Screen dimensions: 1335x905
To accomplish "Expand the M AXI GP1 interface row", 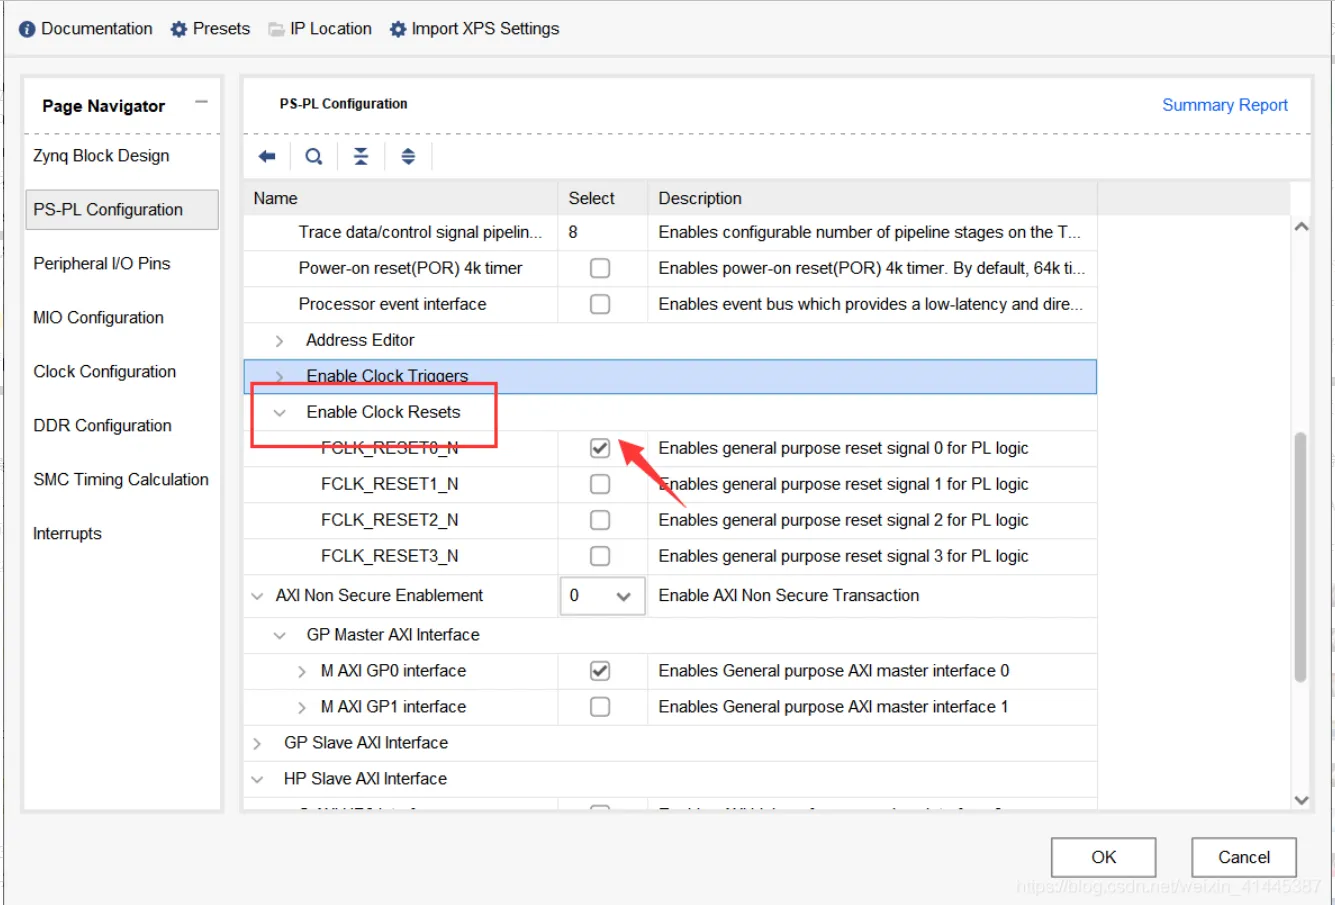I will tap(301, 708).
